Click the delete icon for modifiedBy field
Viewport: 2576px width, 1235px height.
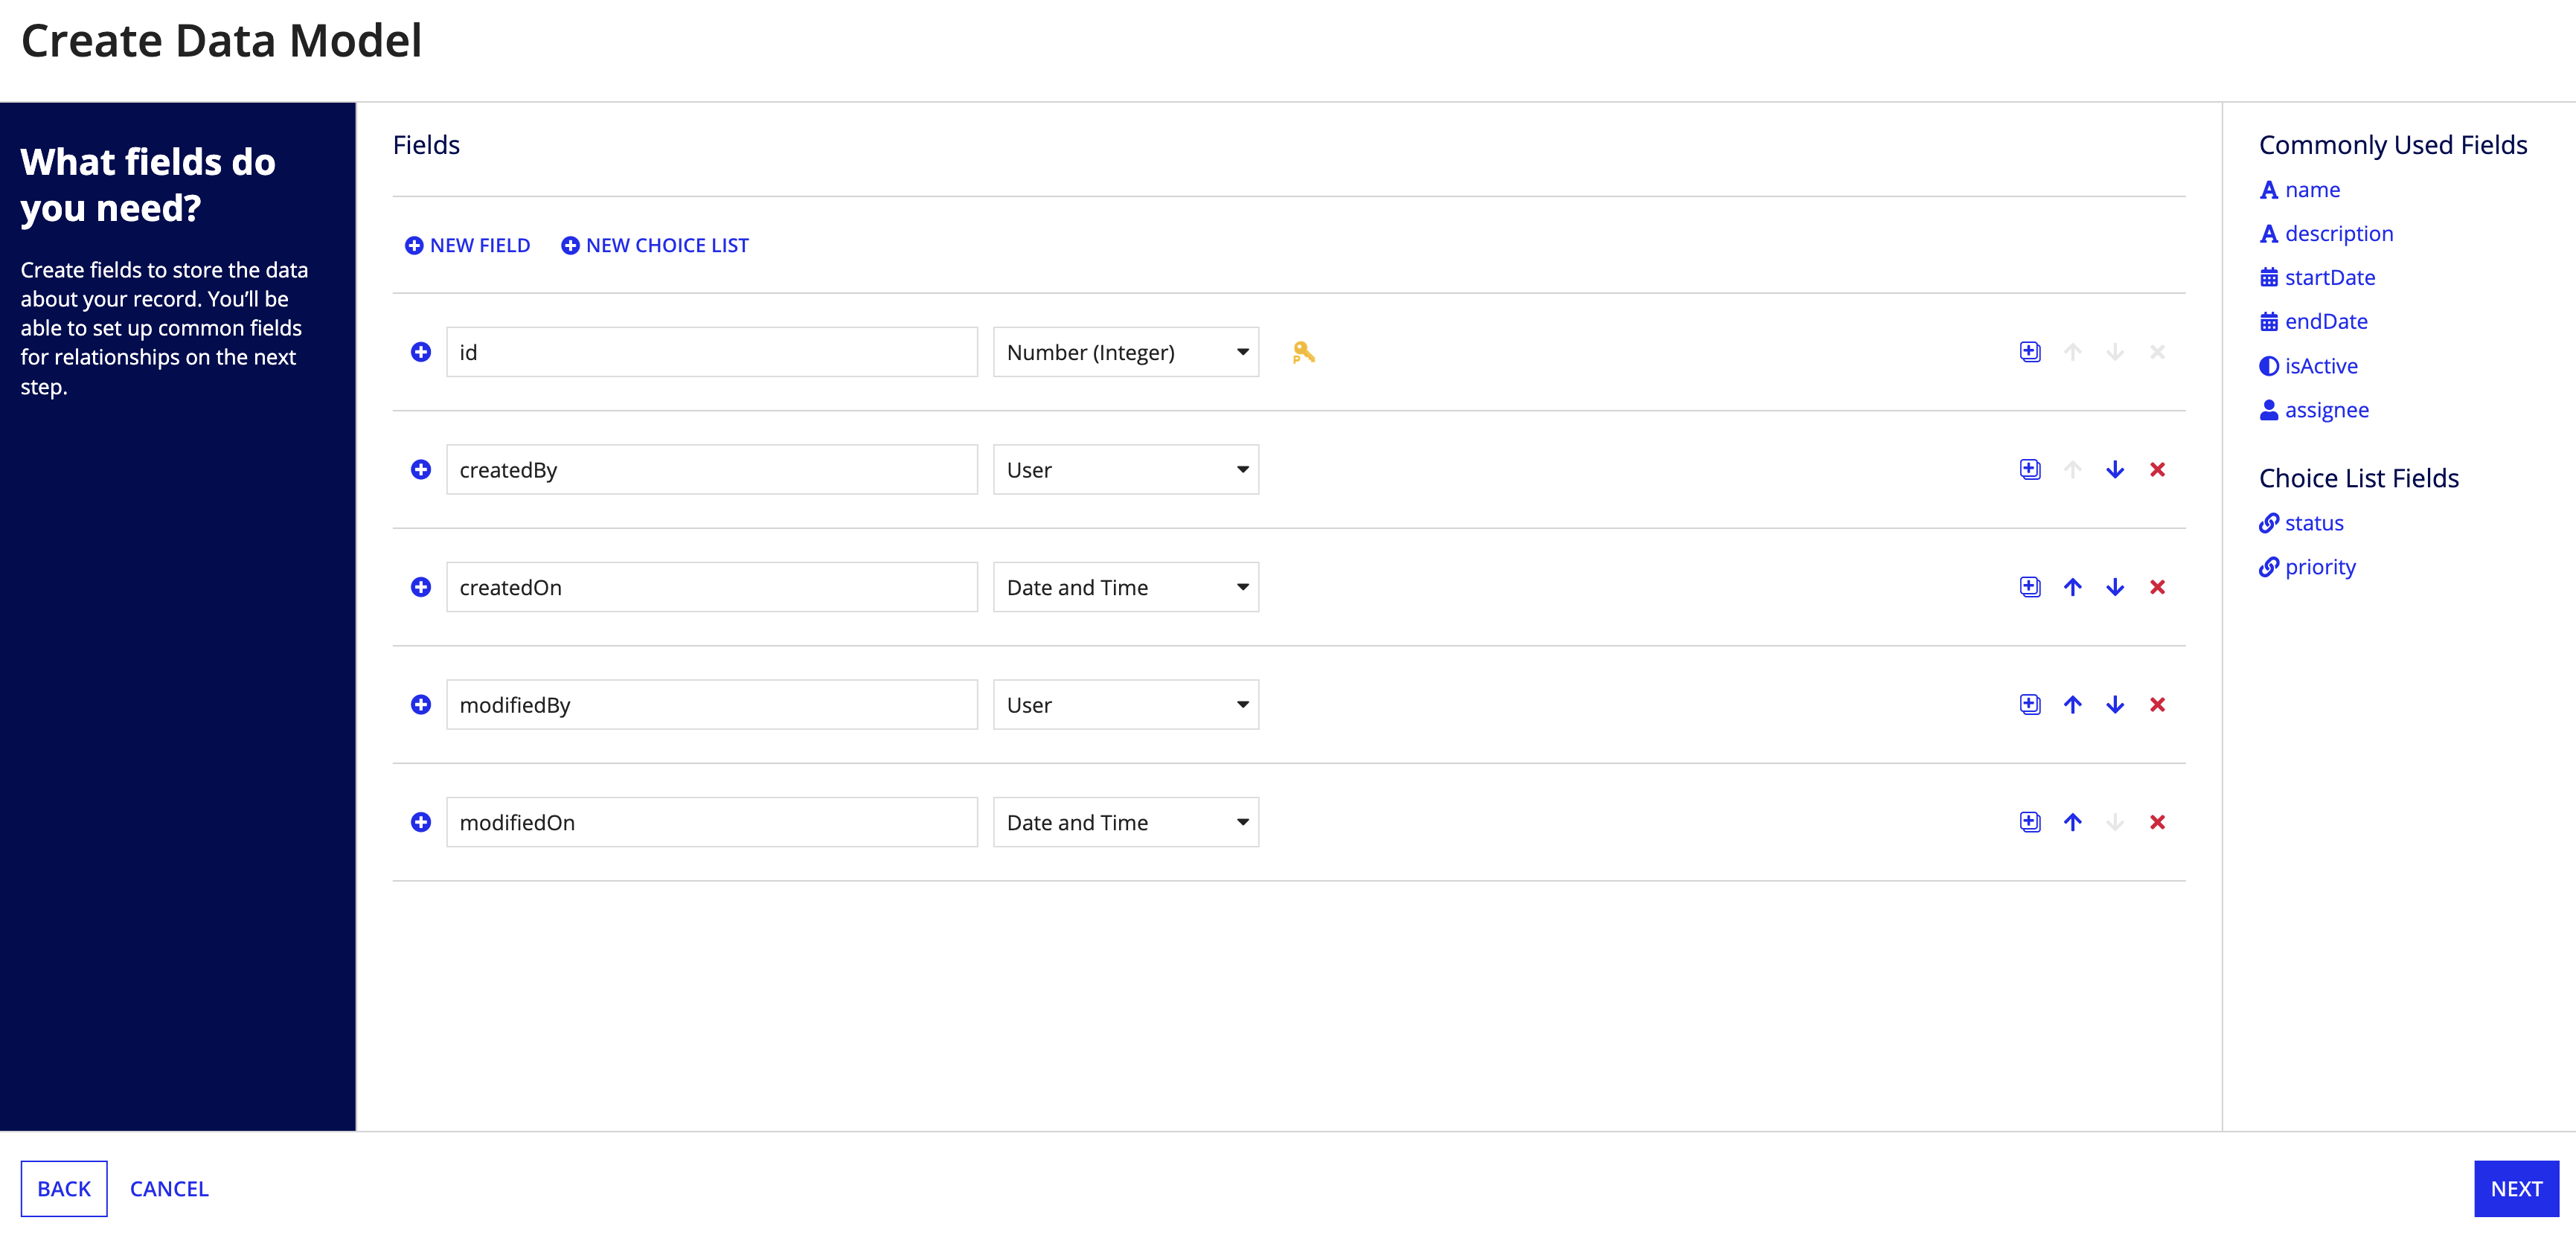pyautogui.click(x=2157, y=705)
